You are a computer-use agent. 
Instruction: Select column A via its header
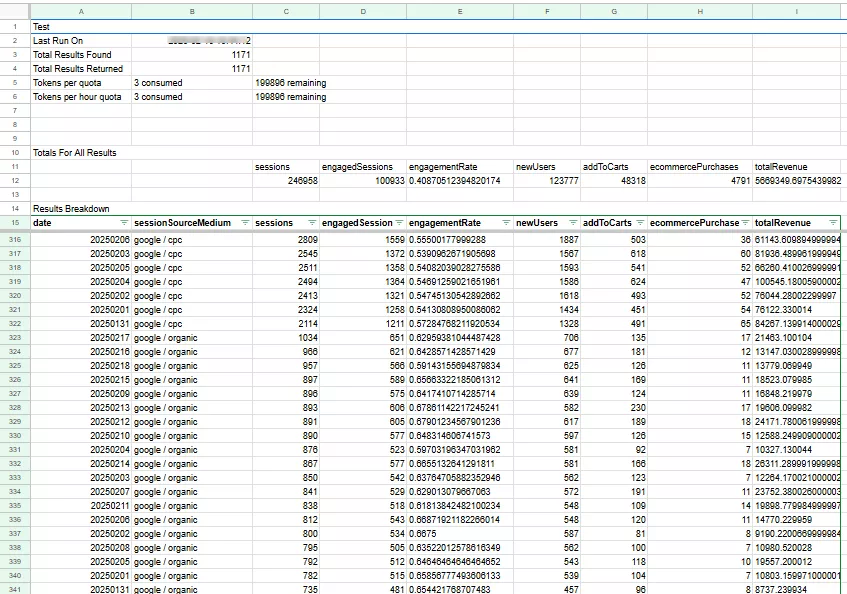click(x=81, y=11)
